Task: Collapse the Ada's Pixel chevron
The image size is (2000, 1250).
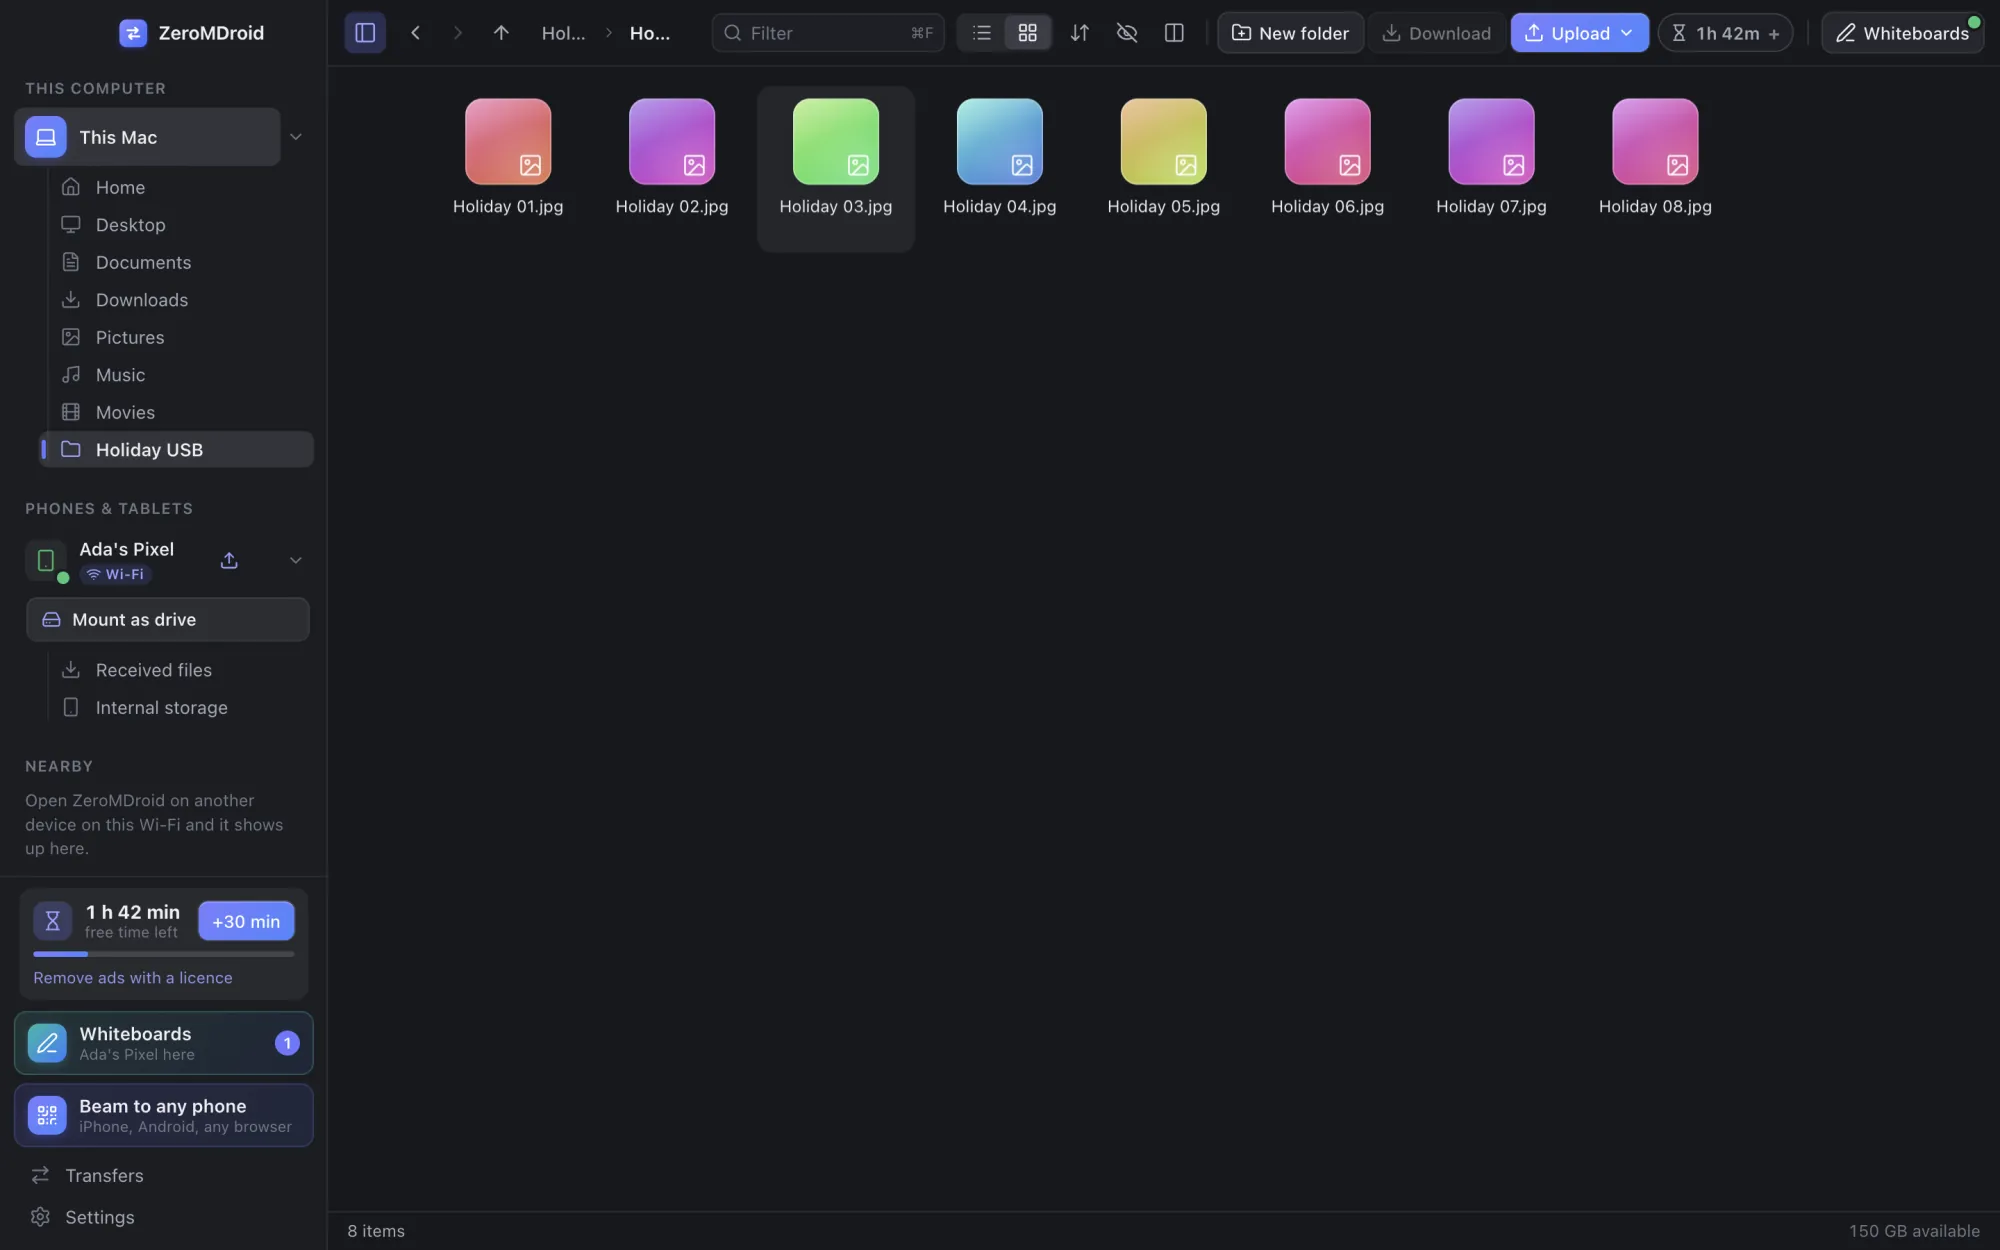Action: pos(296,560)
